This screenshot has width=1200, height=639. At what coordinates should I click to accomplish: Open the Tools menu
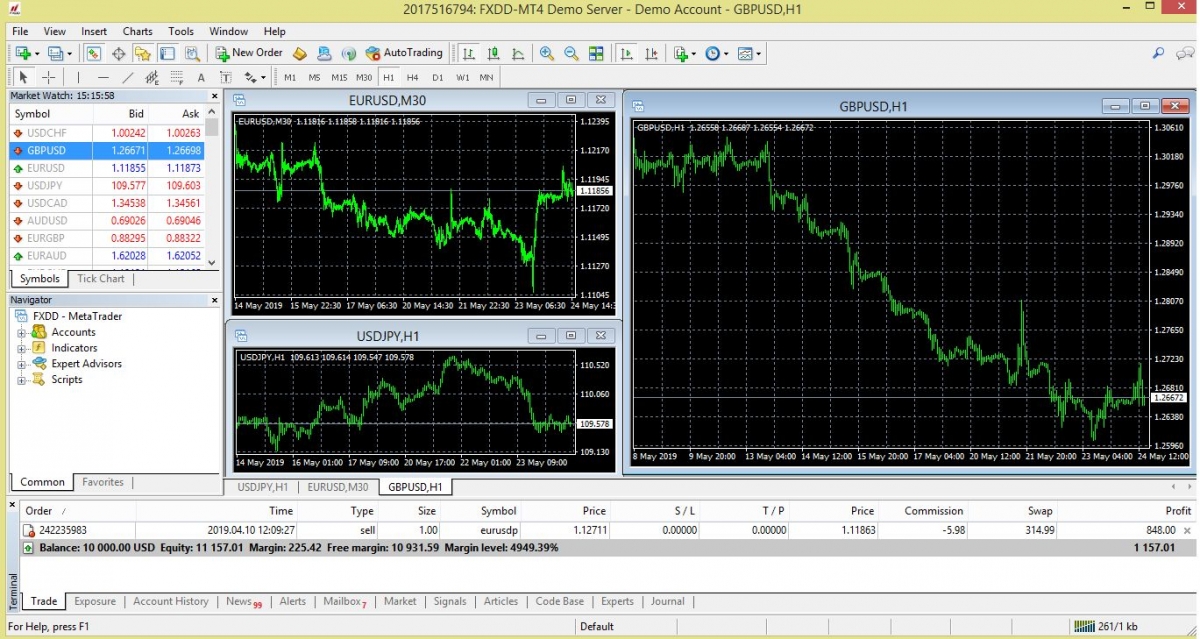181,32
